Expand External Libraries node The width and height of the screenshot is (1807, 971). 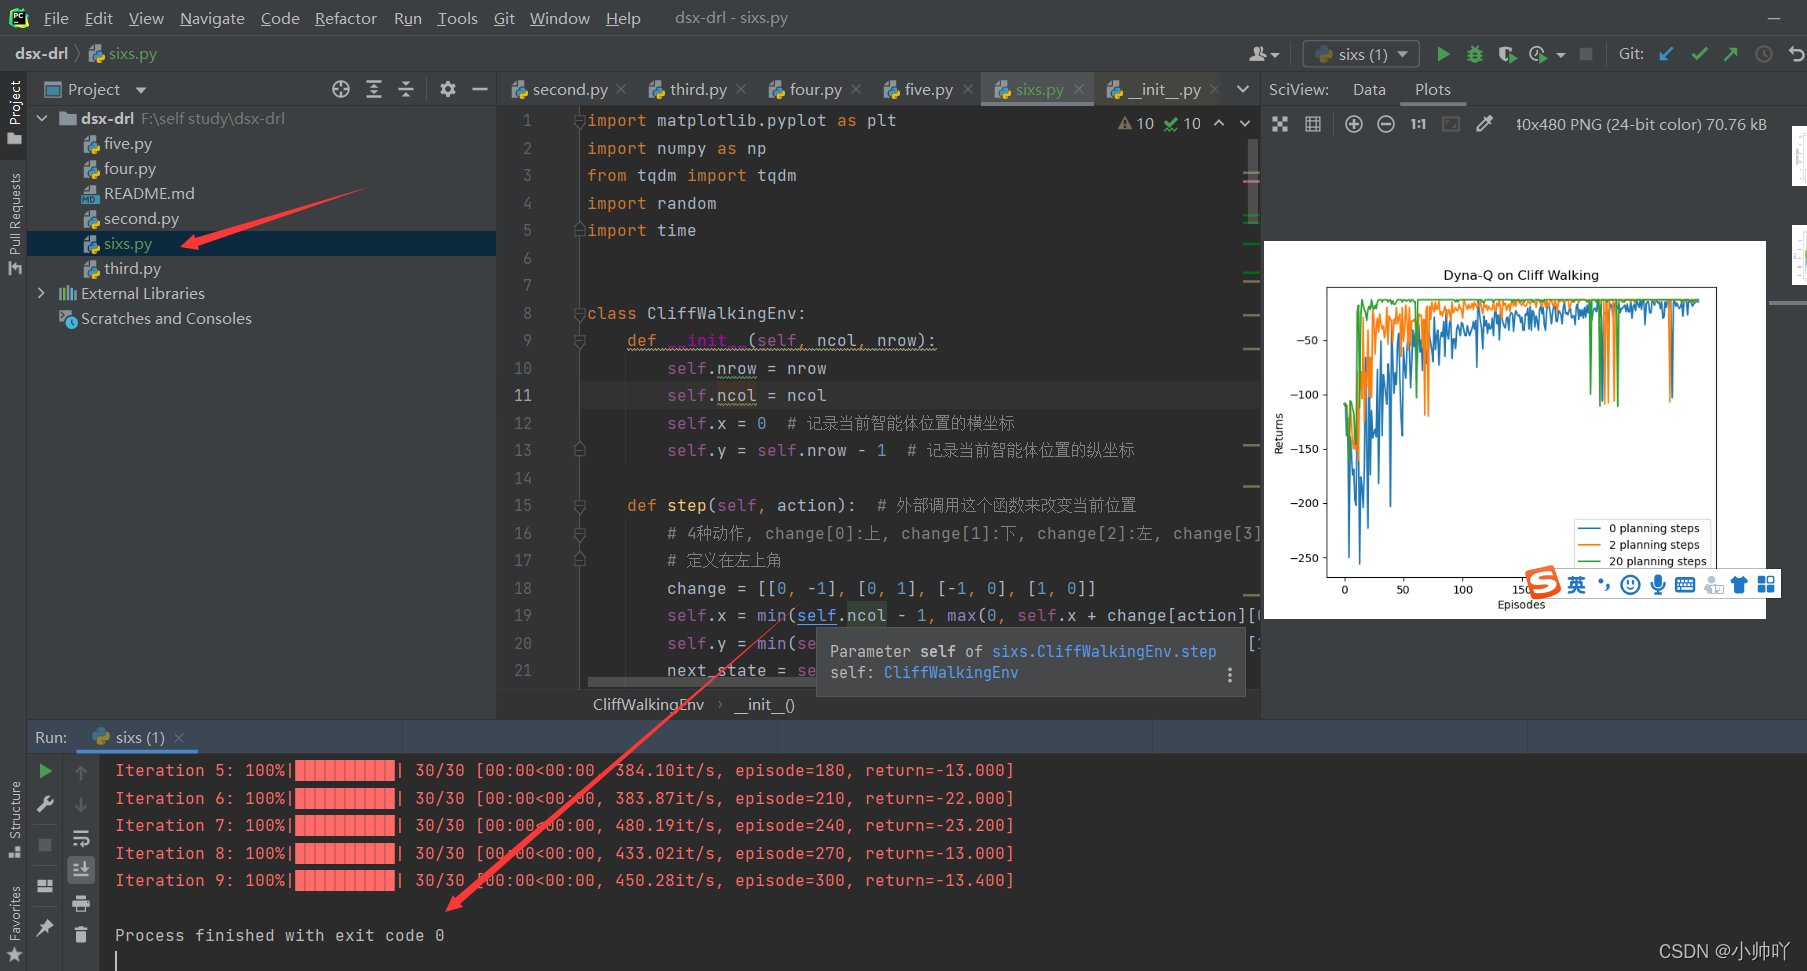tap(42, 293)
